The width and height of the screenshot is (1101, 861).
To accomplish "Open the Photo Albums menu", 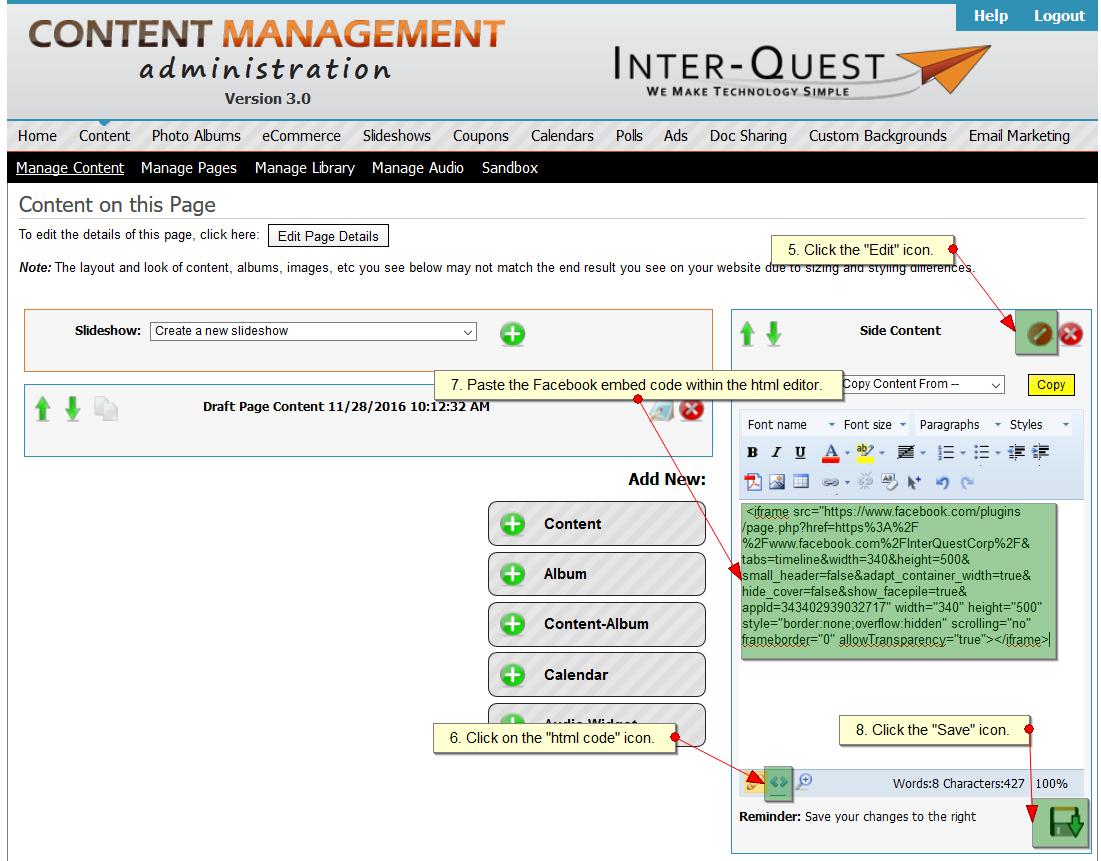I will tap(196, 136).
